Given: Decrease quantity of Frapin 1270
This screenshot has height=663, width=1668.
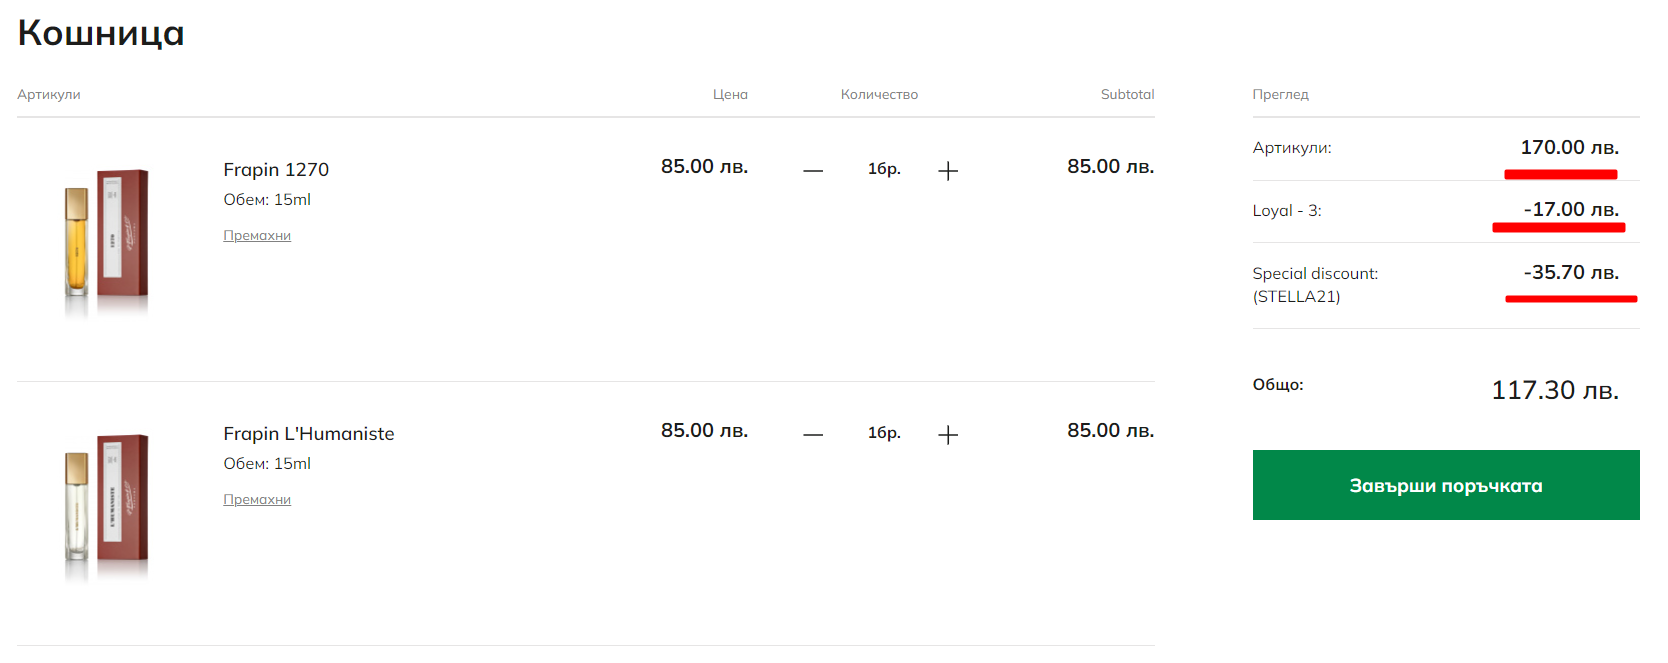Looking at the screenshot, I should point(813,171).
